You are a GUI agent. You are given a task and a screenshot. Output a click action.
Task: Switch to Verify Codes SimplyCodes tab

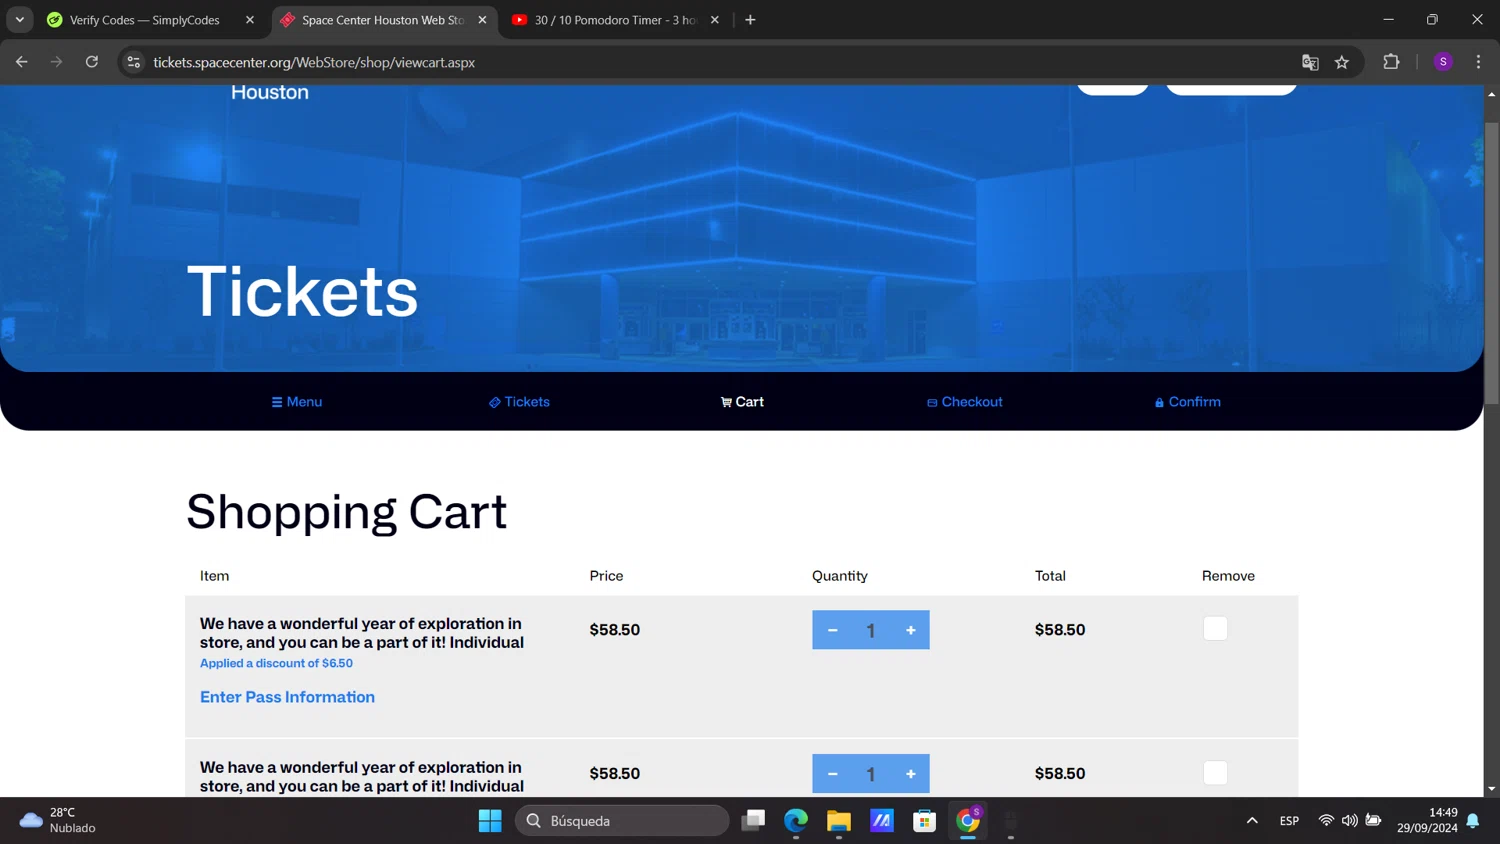(x=144, y=20)
